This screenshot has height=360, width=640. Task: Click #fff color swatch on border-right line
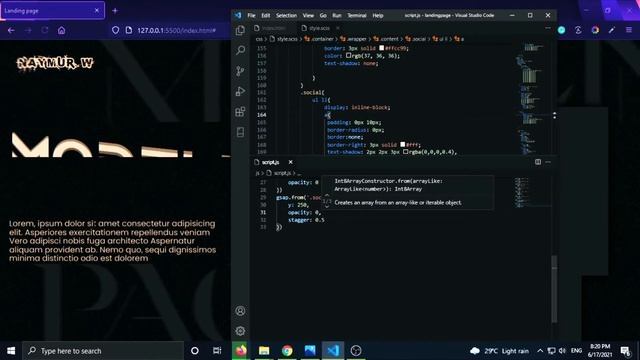point(402,144)
